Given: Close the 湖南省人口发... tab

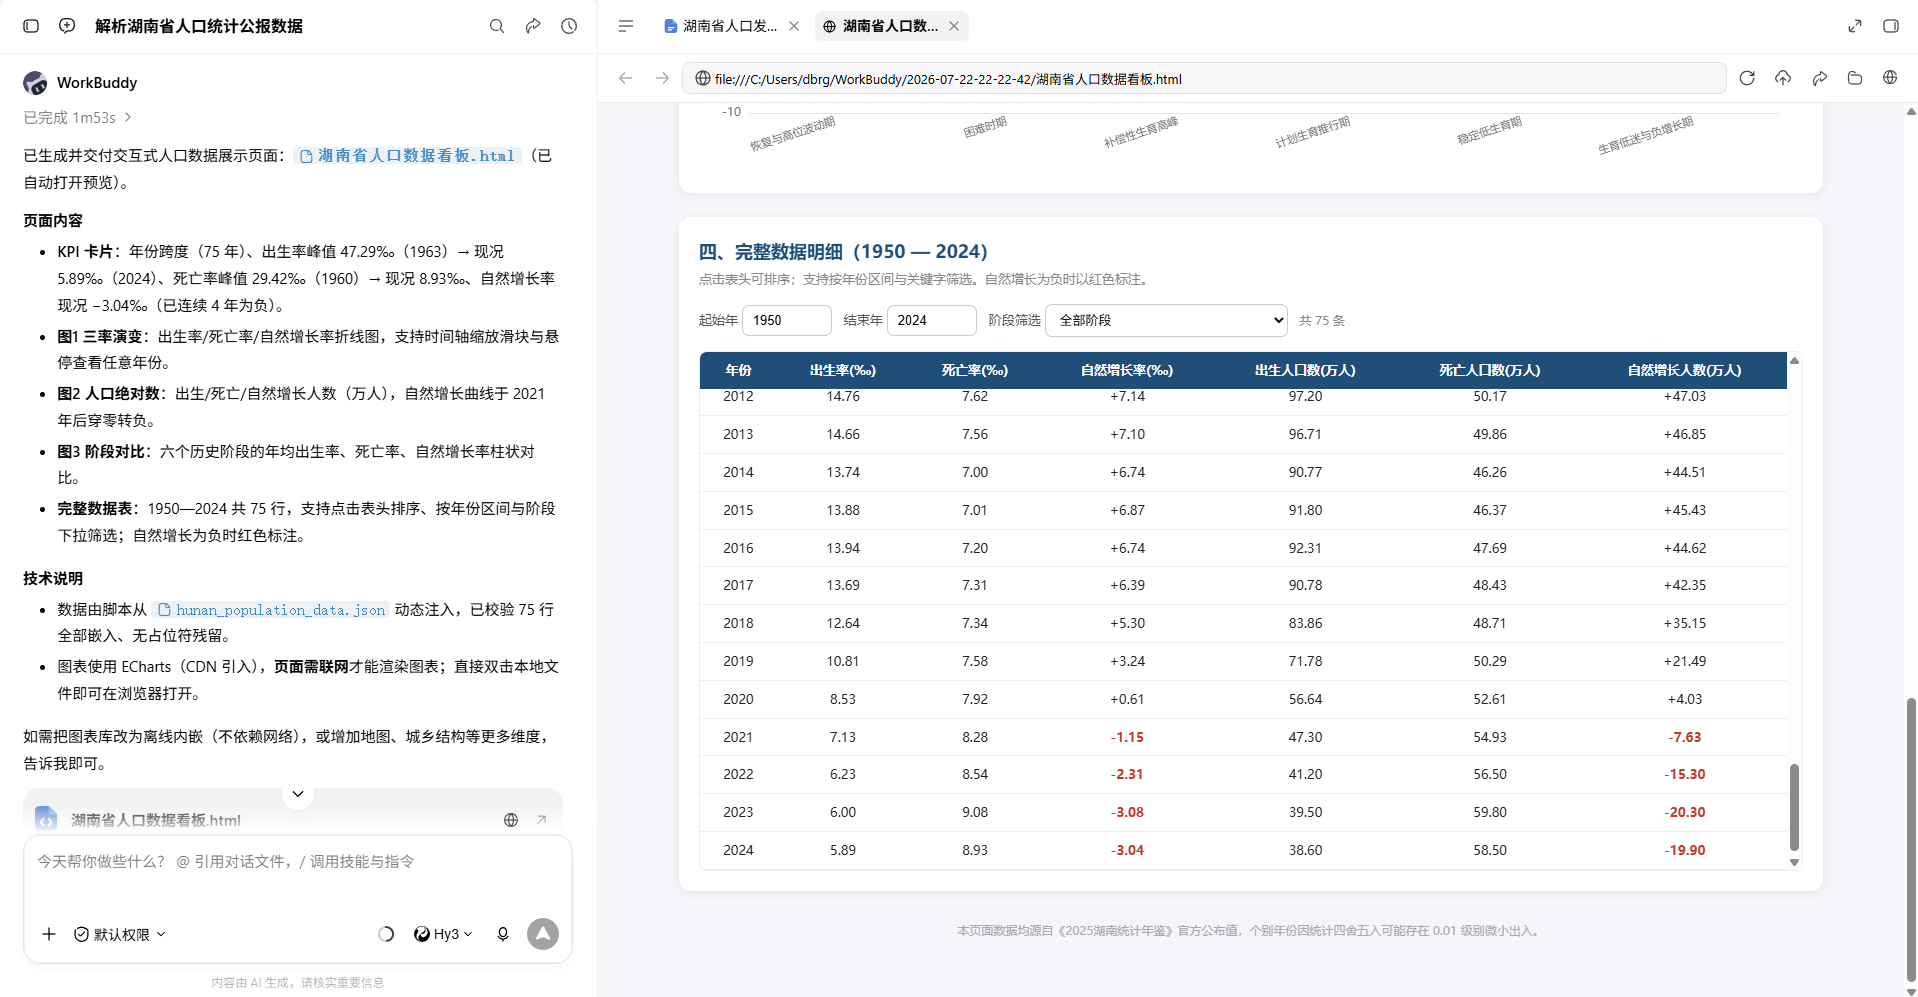Looking at the screenshot, I should pyautogui.click(x=794, y=26).
